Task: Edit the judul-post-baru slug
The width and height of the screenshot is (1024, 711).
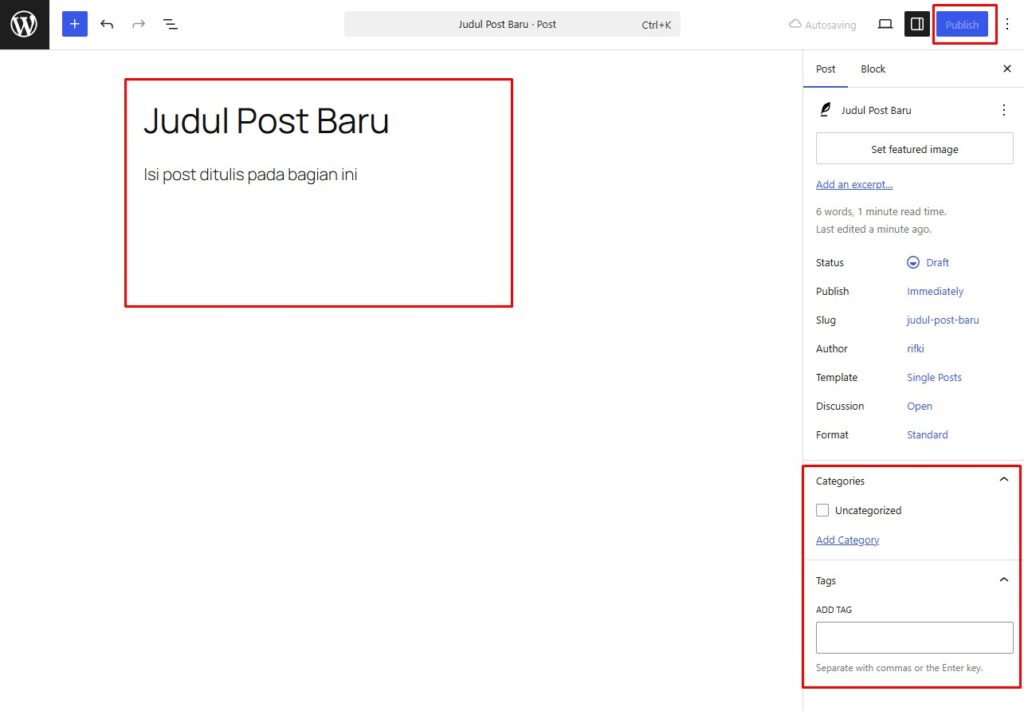Action: point(942,320)
